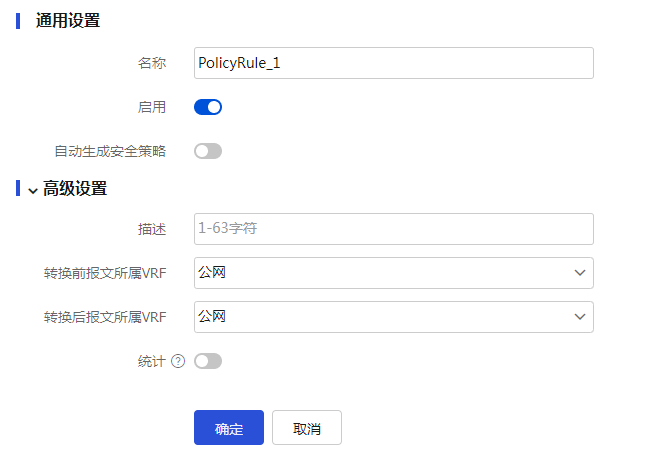
Task: Click the 转换后报文所属VRF label
Action: coord(105,317)
